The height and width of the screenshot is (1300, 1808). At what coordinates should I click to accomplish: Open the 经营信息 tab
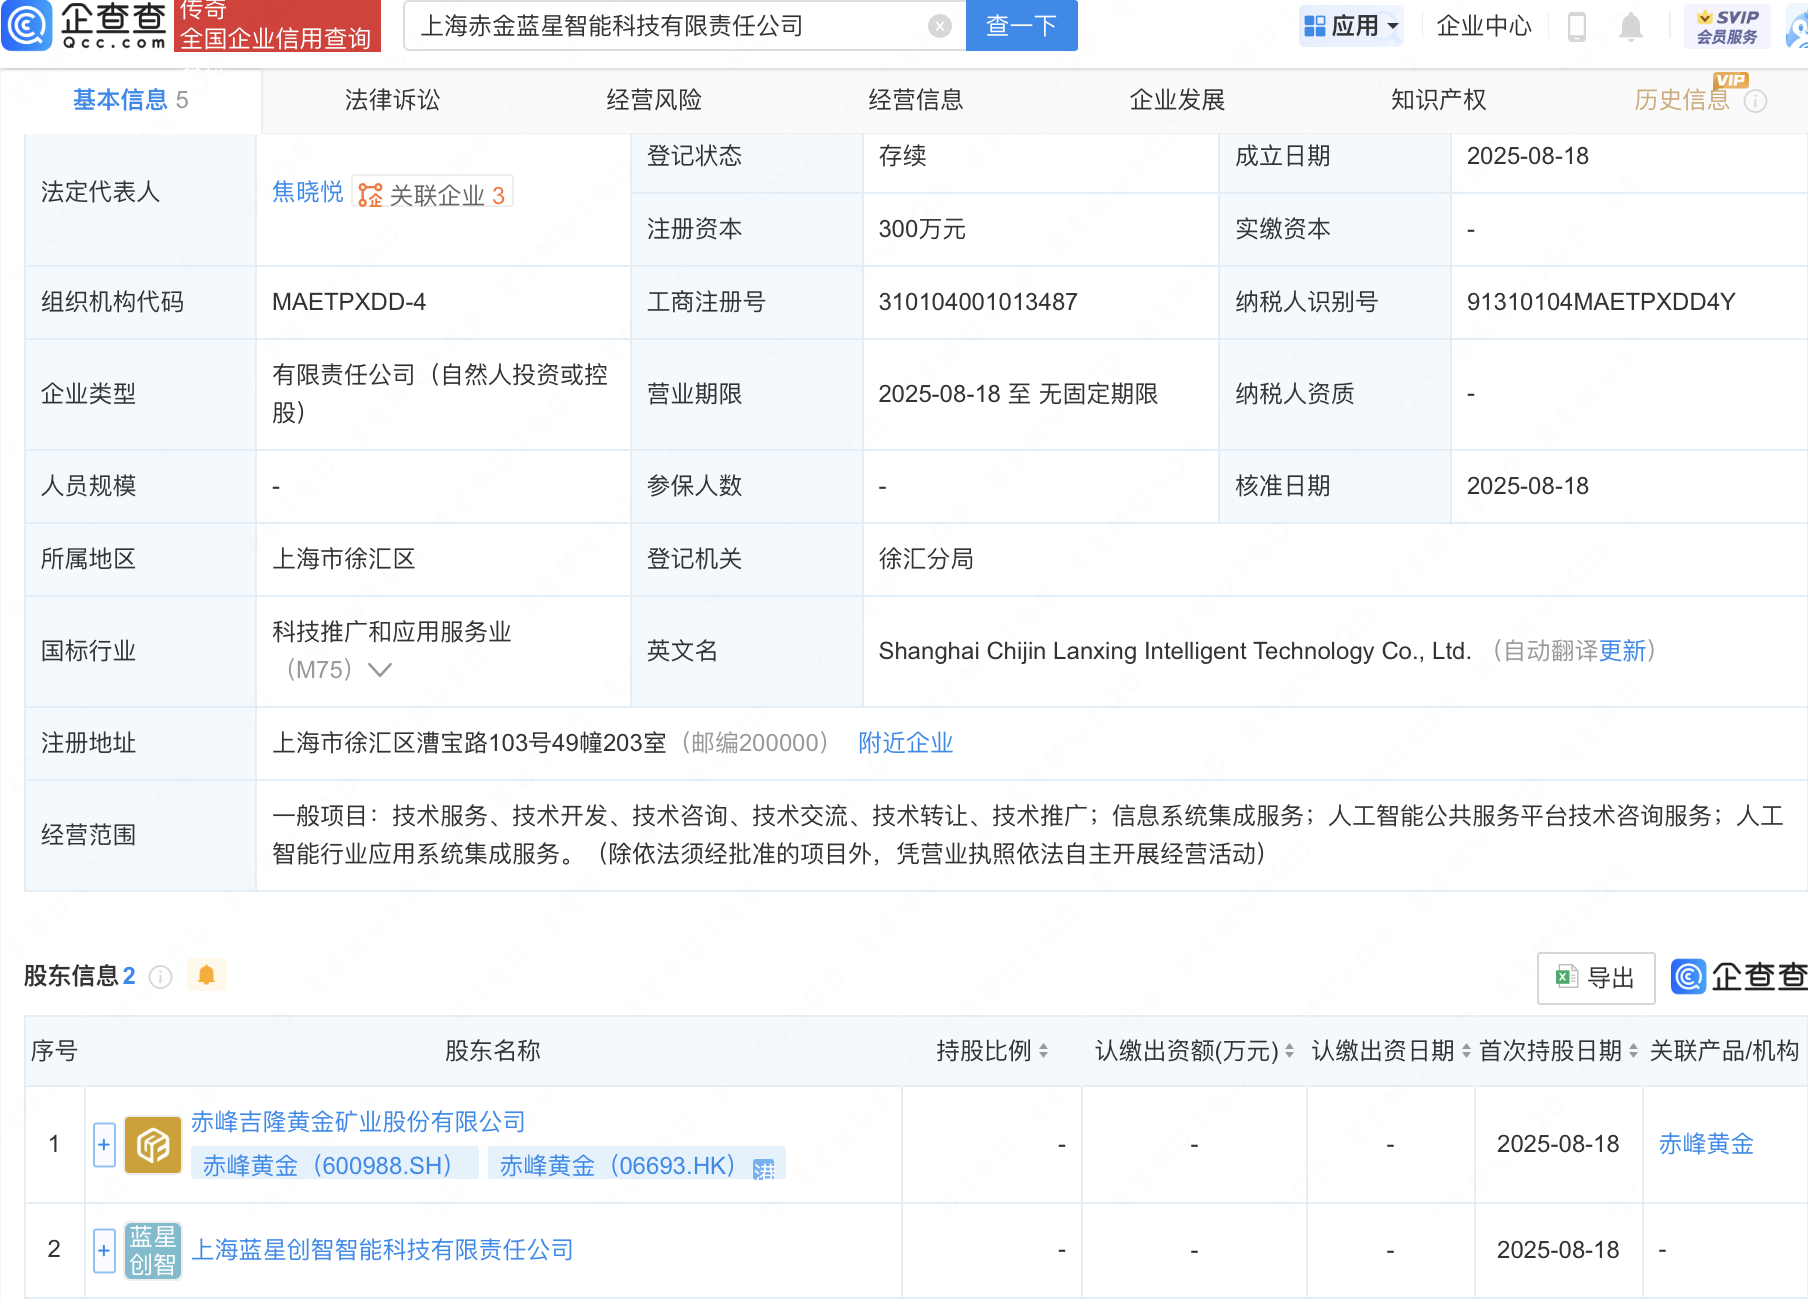(x=916, y=100)
